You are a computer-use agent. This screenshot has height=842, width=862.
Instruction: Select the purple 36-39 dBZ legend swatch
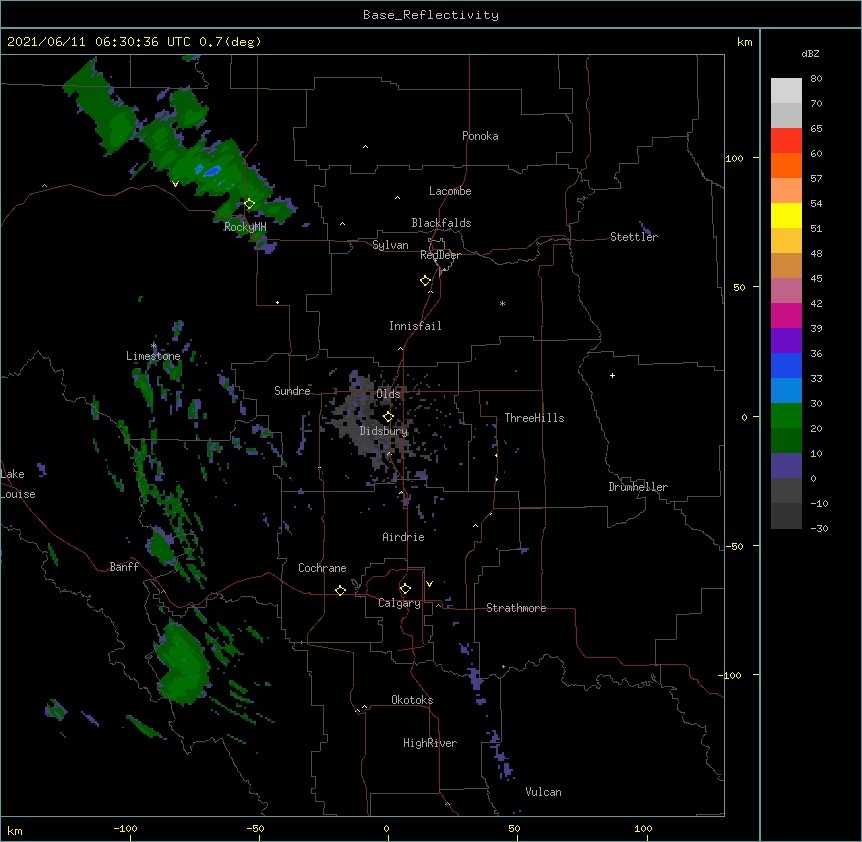[786, 341]
